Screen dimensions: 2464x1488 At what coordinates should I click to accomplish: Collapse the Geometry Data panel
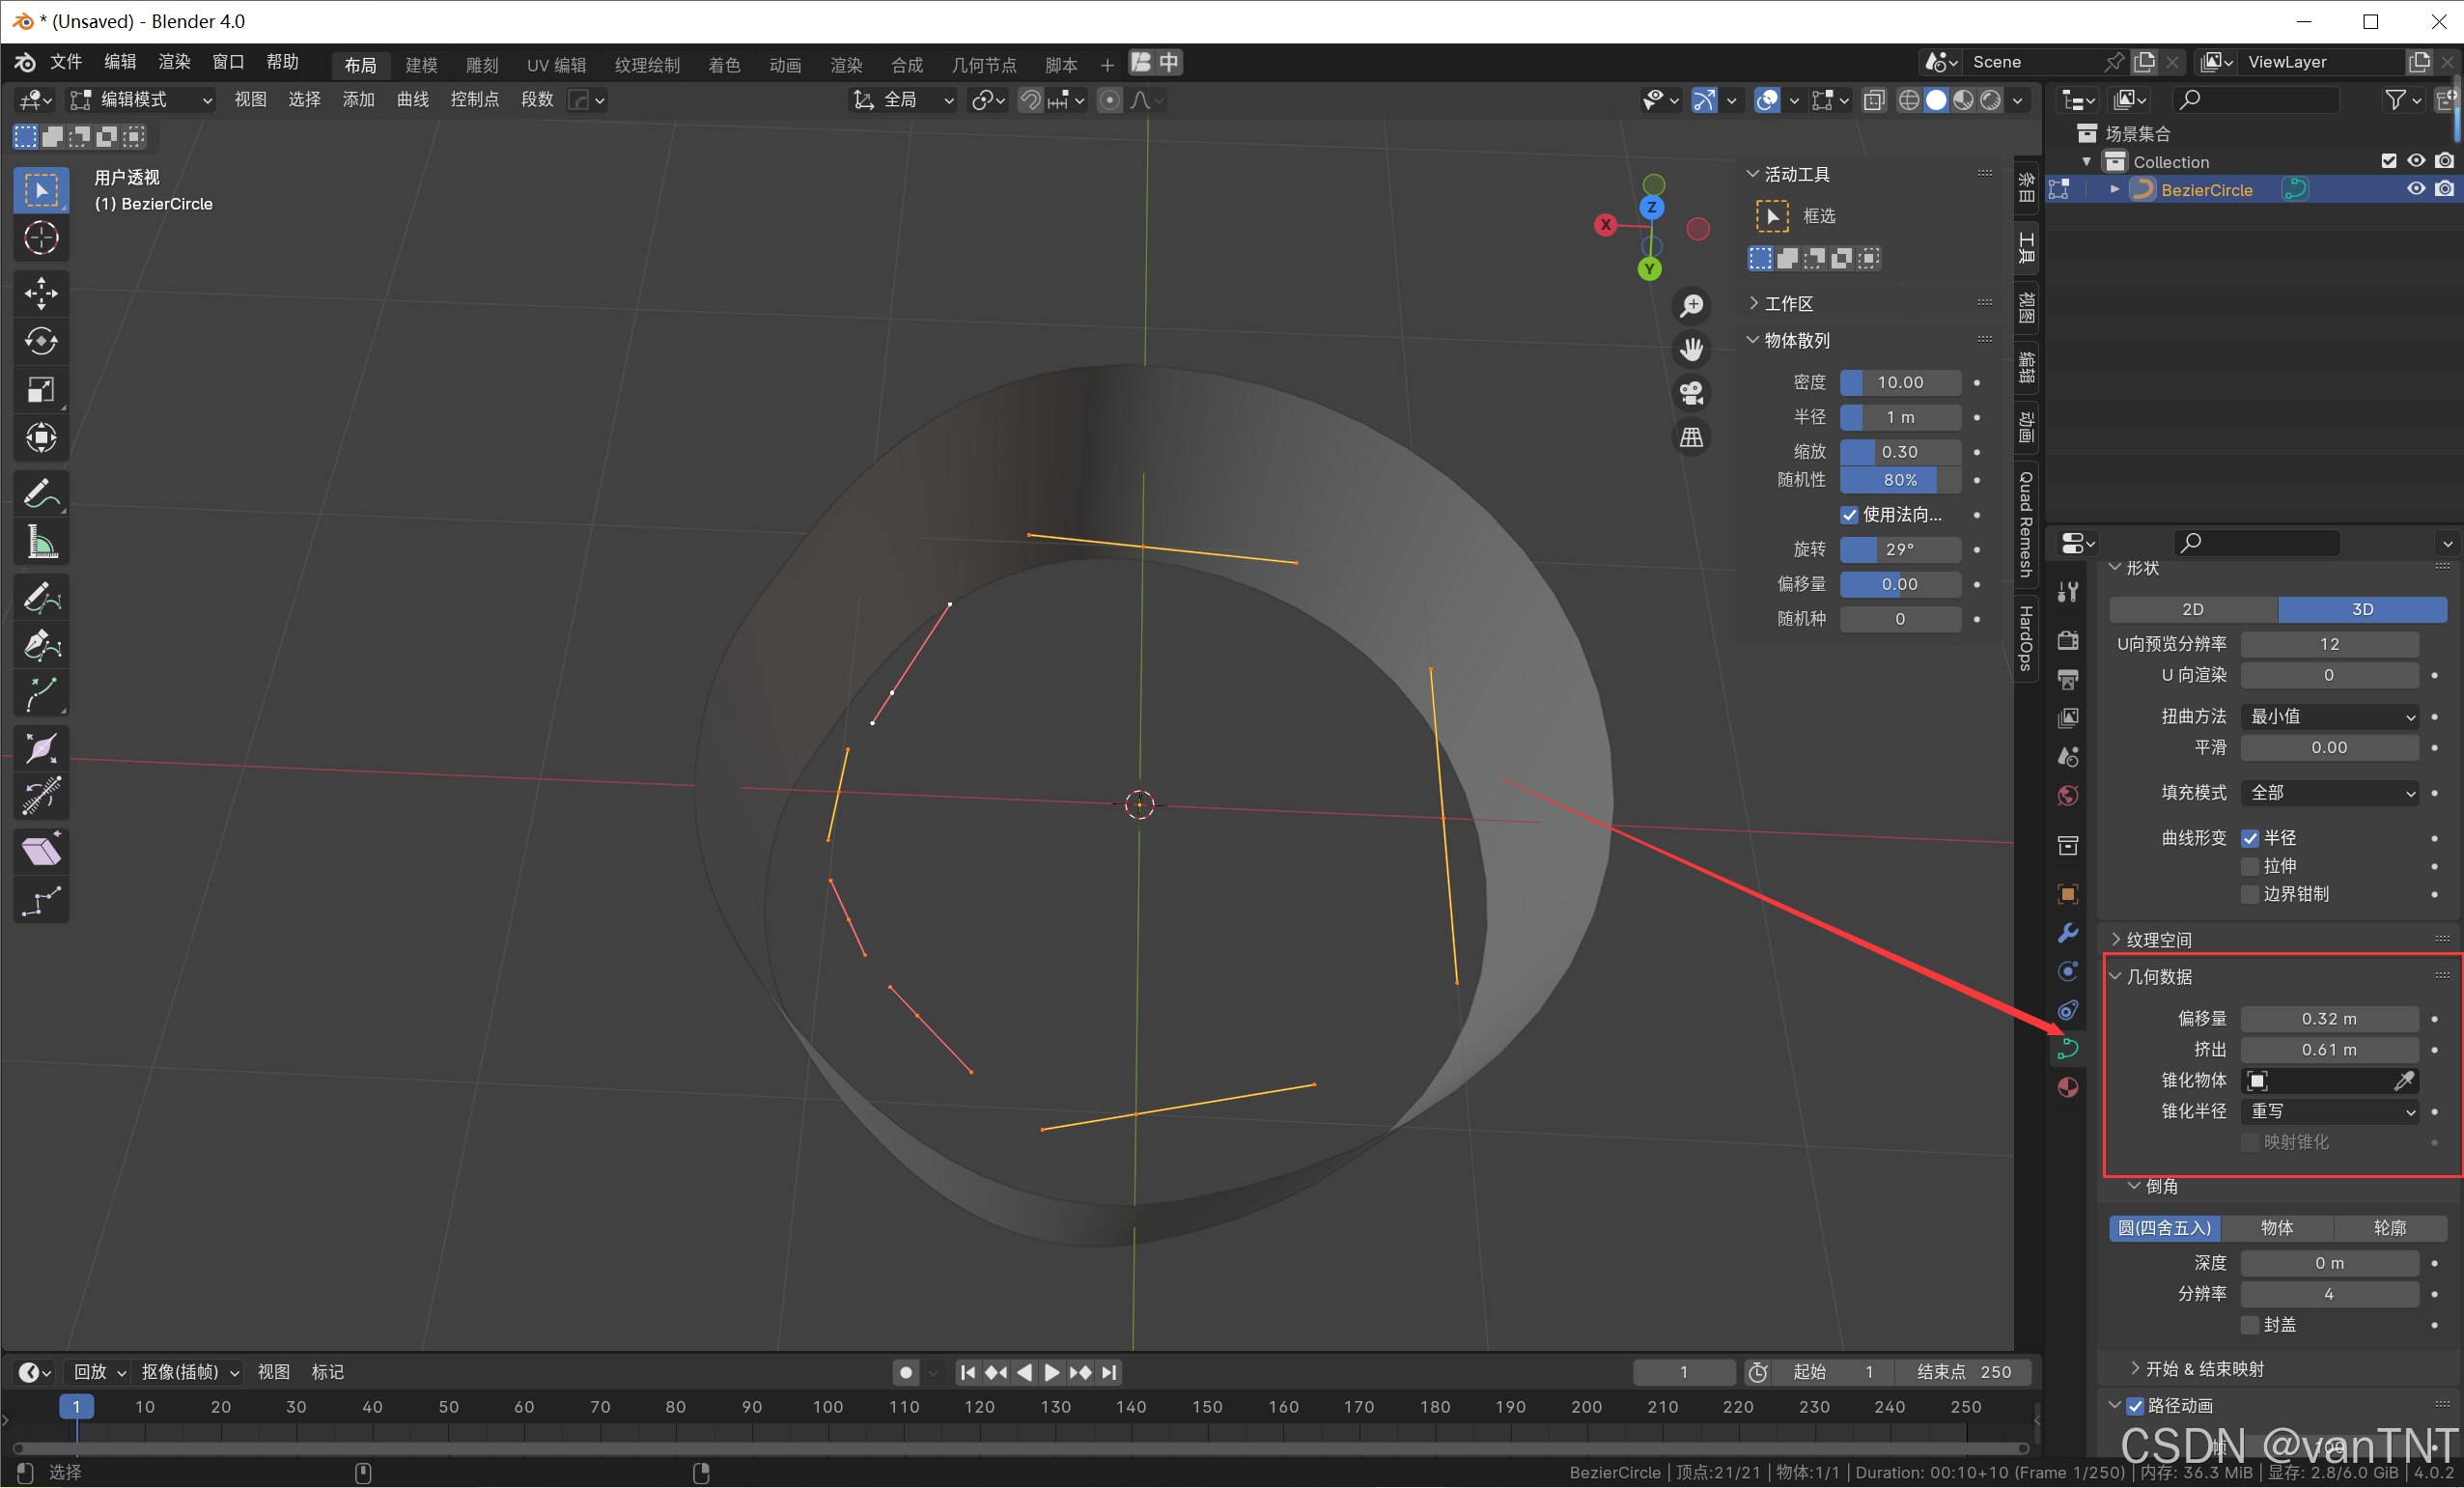click(x=2158, y=976)
